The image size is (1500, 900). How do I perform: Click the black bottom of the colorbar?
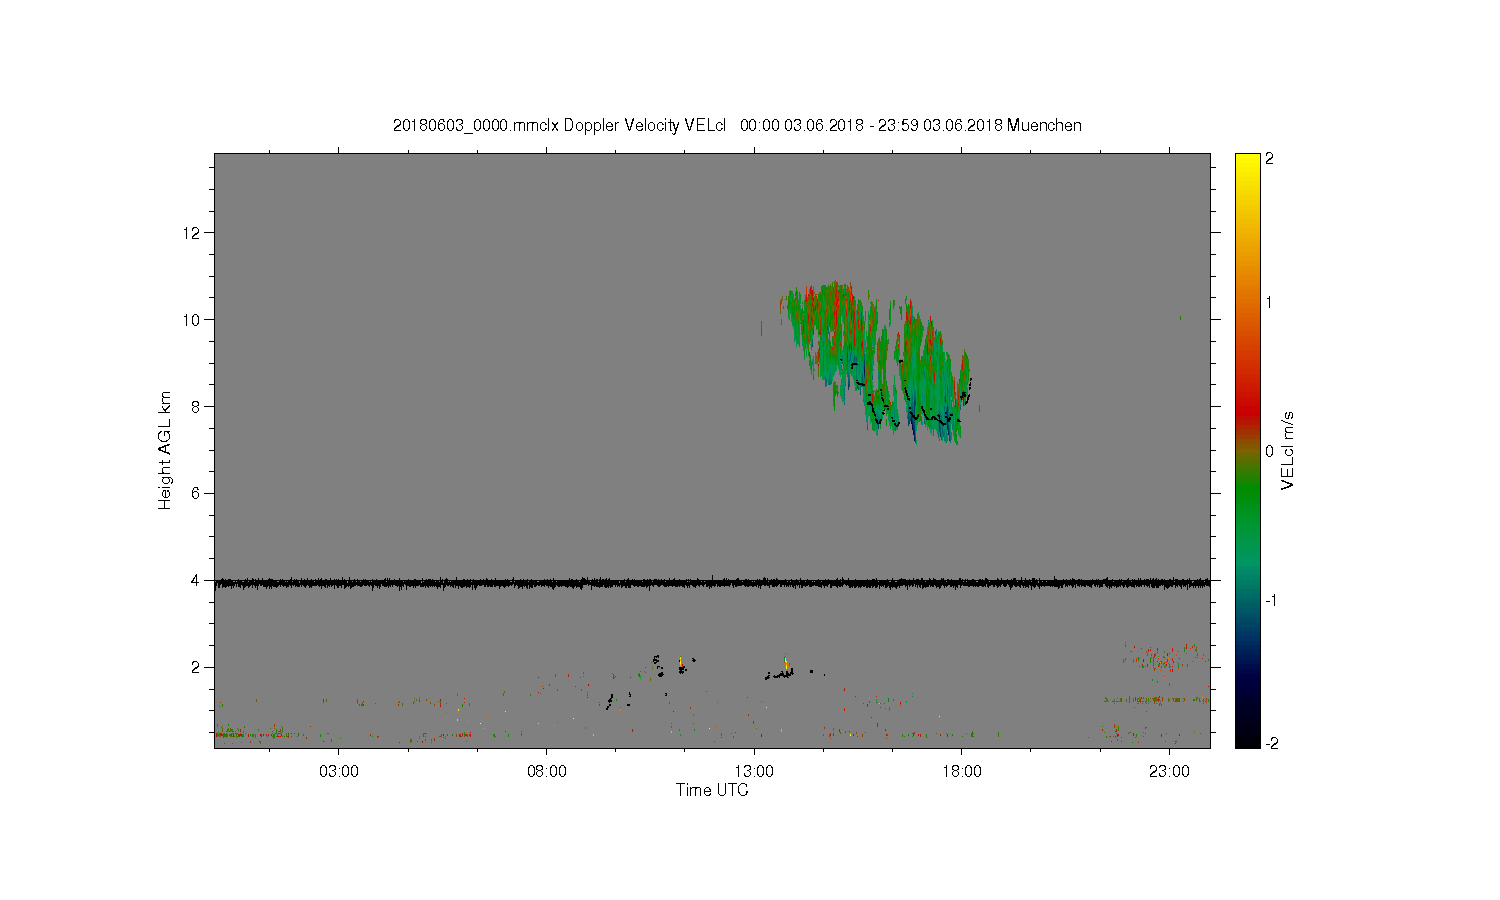(x=1247, y=738)
